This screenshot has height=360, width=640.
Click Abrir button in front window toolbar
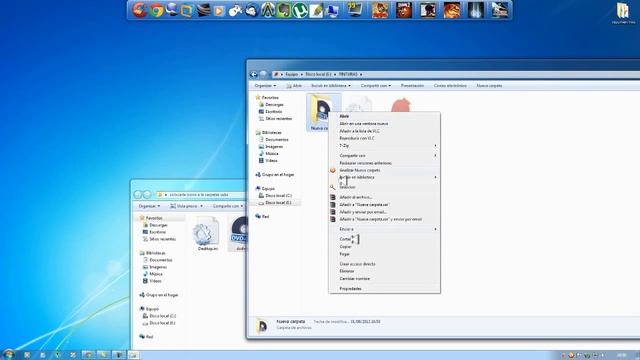(294, 86)
